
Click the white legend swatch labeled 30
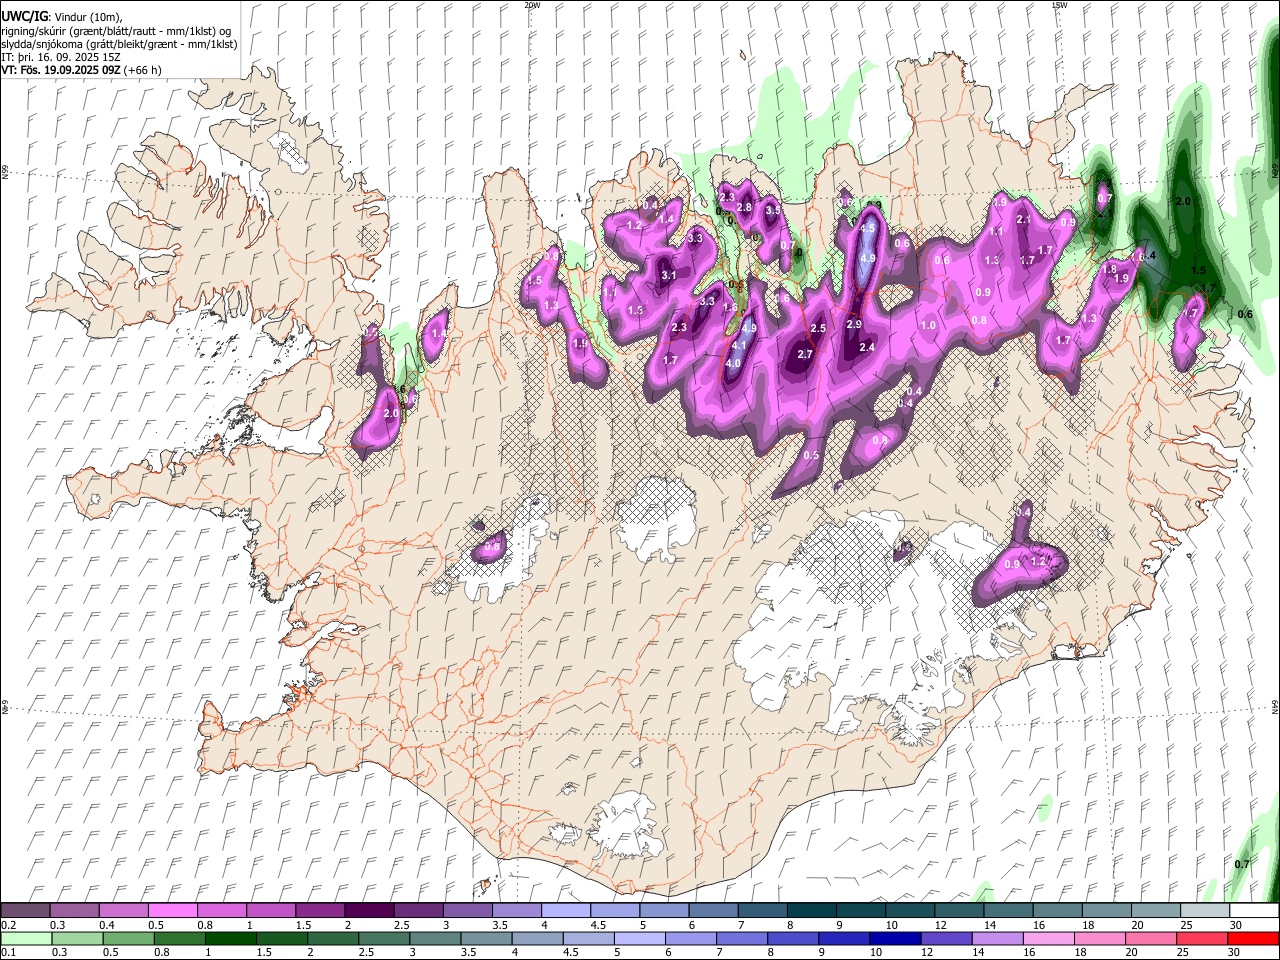(1255, 911)
